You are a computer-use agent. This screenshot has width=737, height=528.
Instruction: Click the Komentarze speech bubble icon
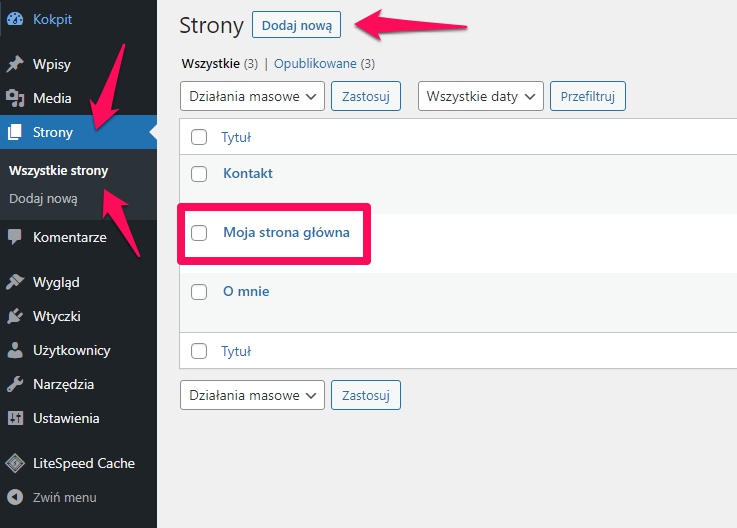point(15,237)
